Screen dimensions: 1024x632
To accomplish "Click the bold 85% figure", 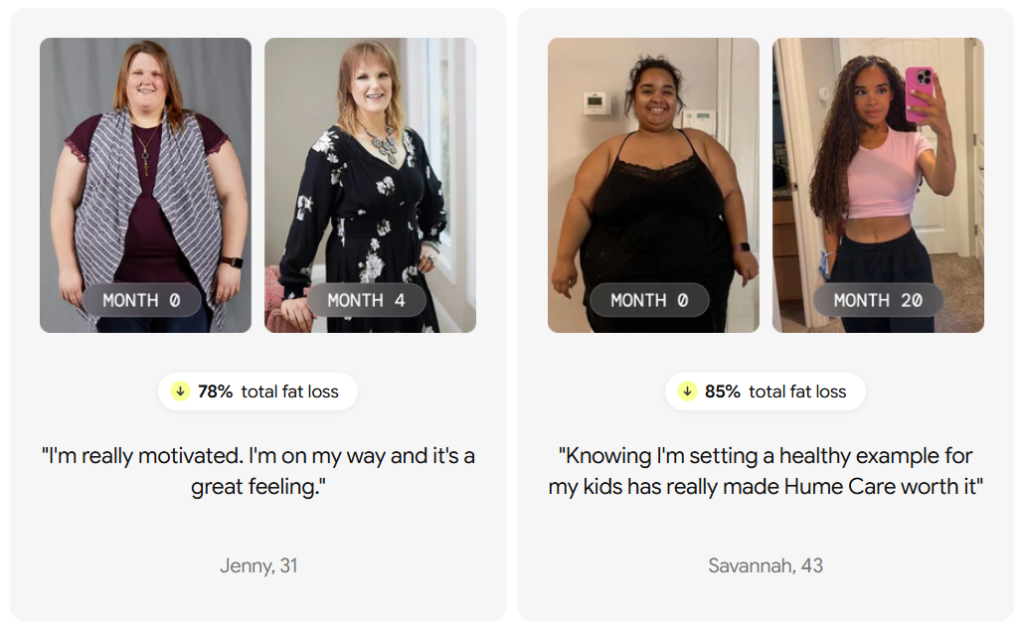I will click(722, 391).
